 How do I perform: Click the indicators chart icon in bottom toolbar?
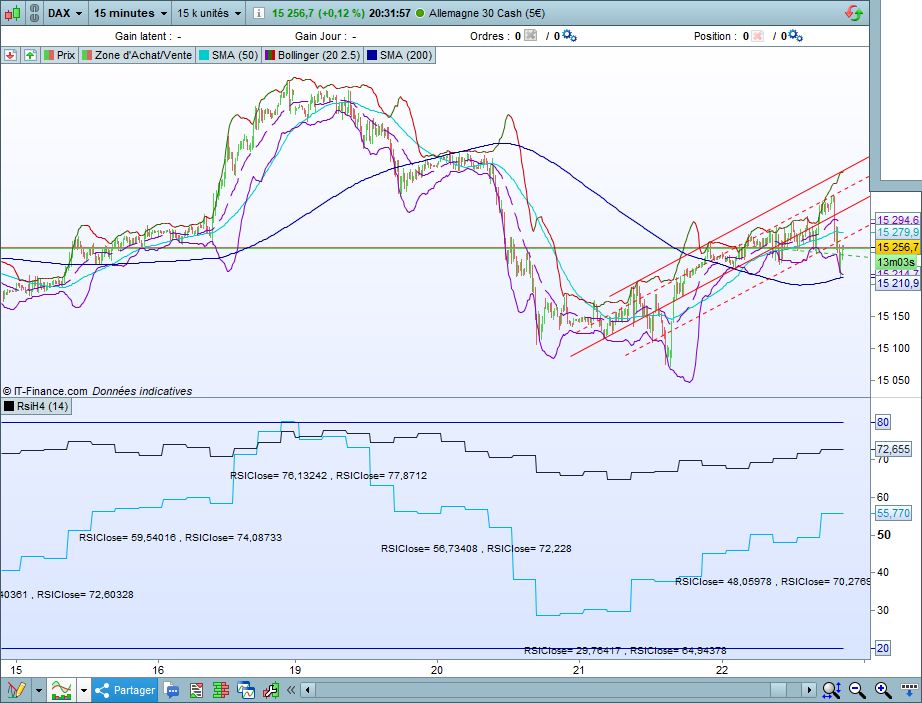click(62, 690)
